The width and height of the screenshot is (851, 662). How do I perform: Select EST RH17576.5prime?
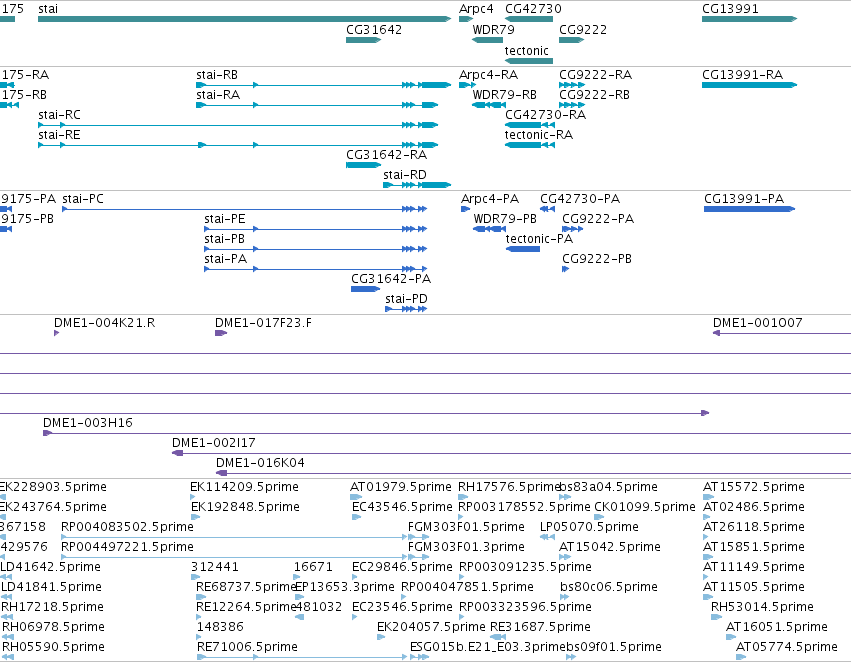click(463, 497)
